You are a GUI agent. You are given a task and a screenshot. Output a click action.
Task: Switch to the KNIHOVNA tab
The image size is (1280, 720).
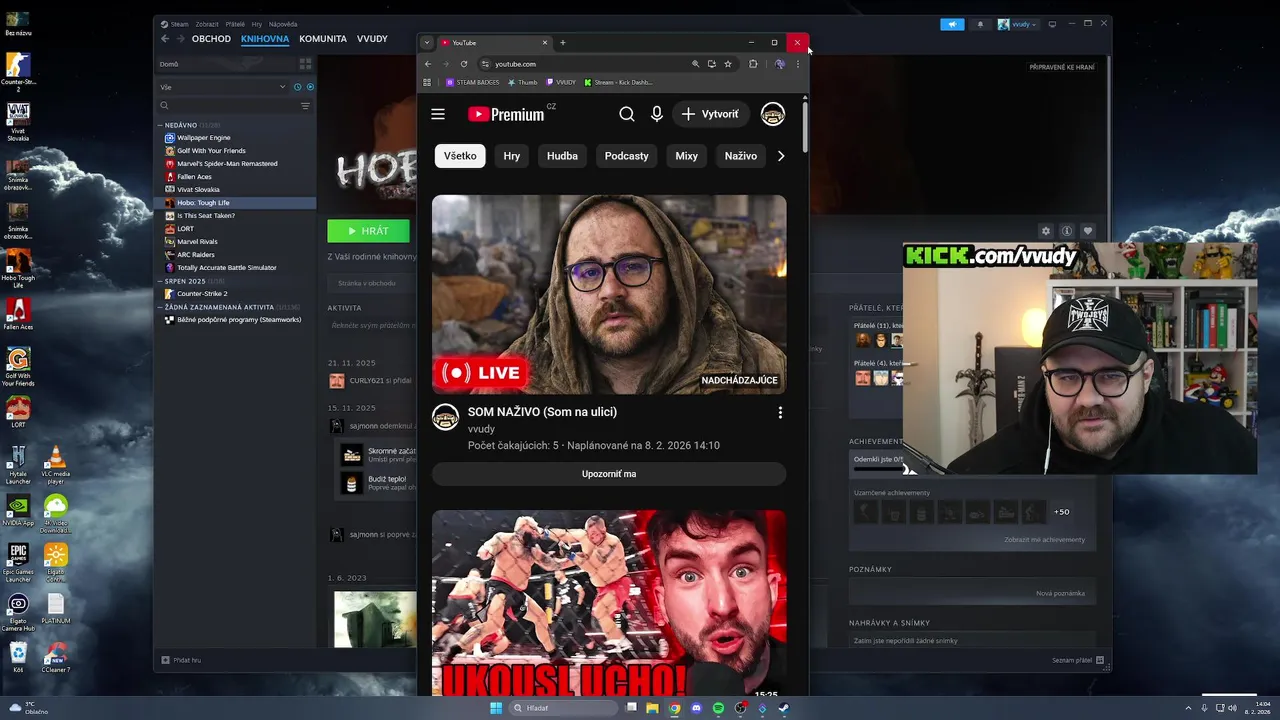coord(265,39)
